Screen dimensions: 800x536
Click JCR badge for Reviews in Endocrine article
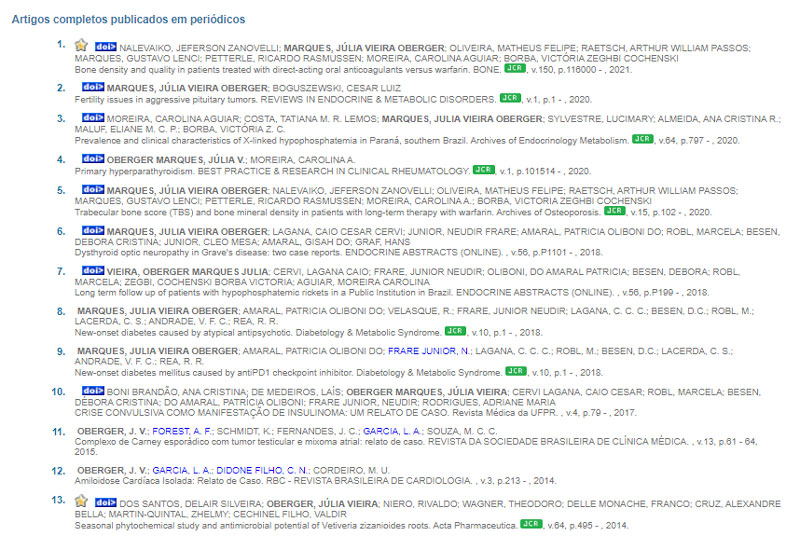(512, 99)
